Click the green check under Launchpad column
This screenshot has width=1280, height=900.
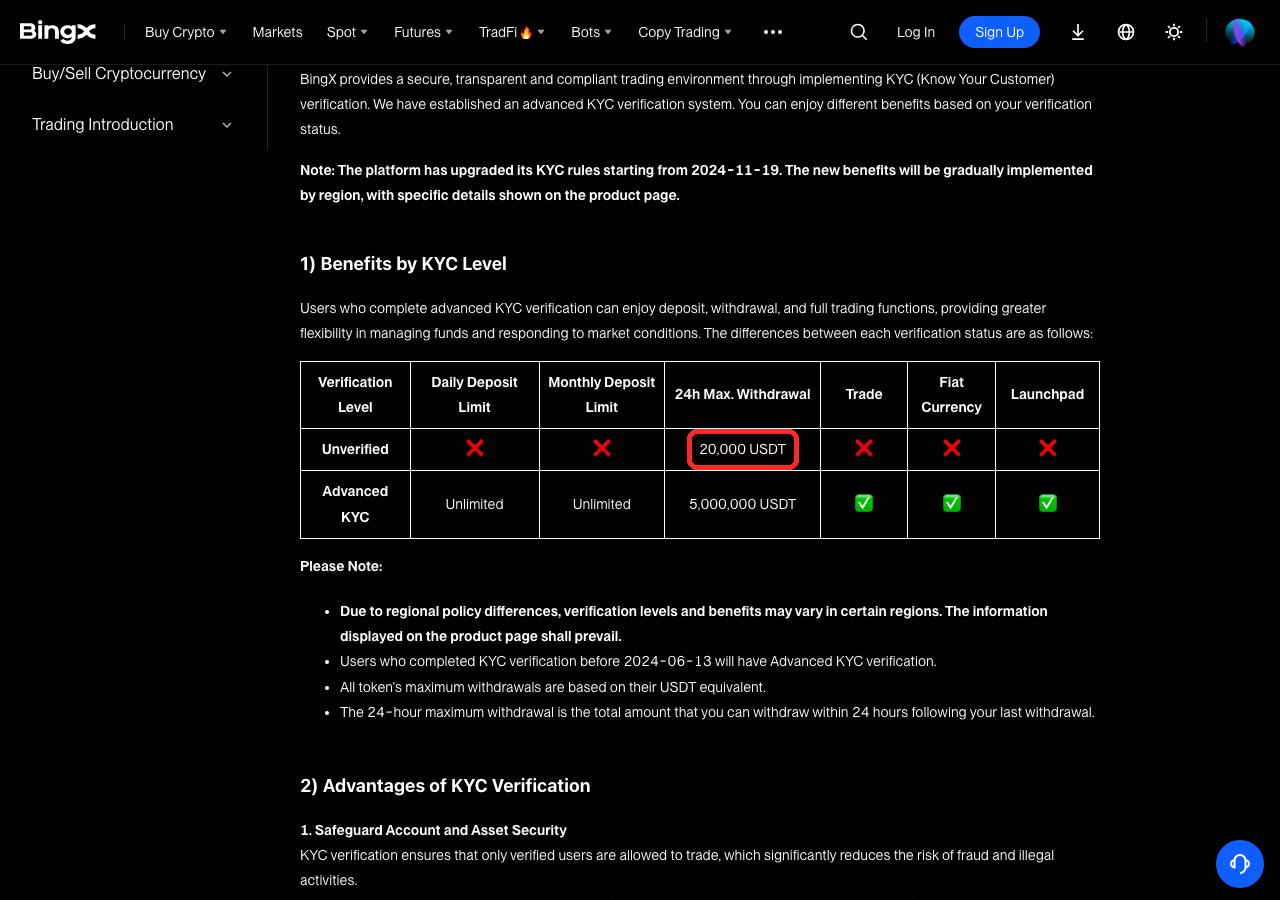tap(1048, 503)
